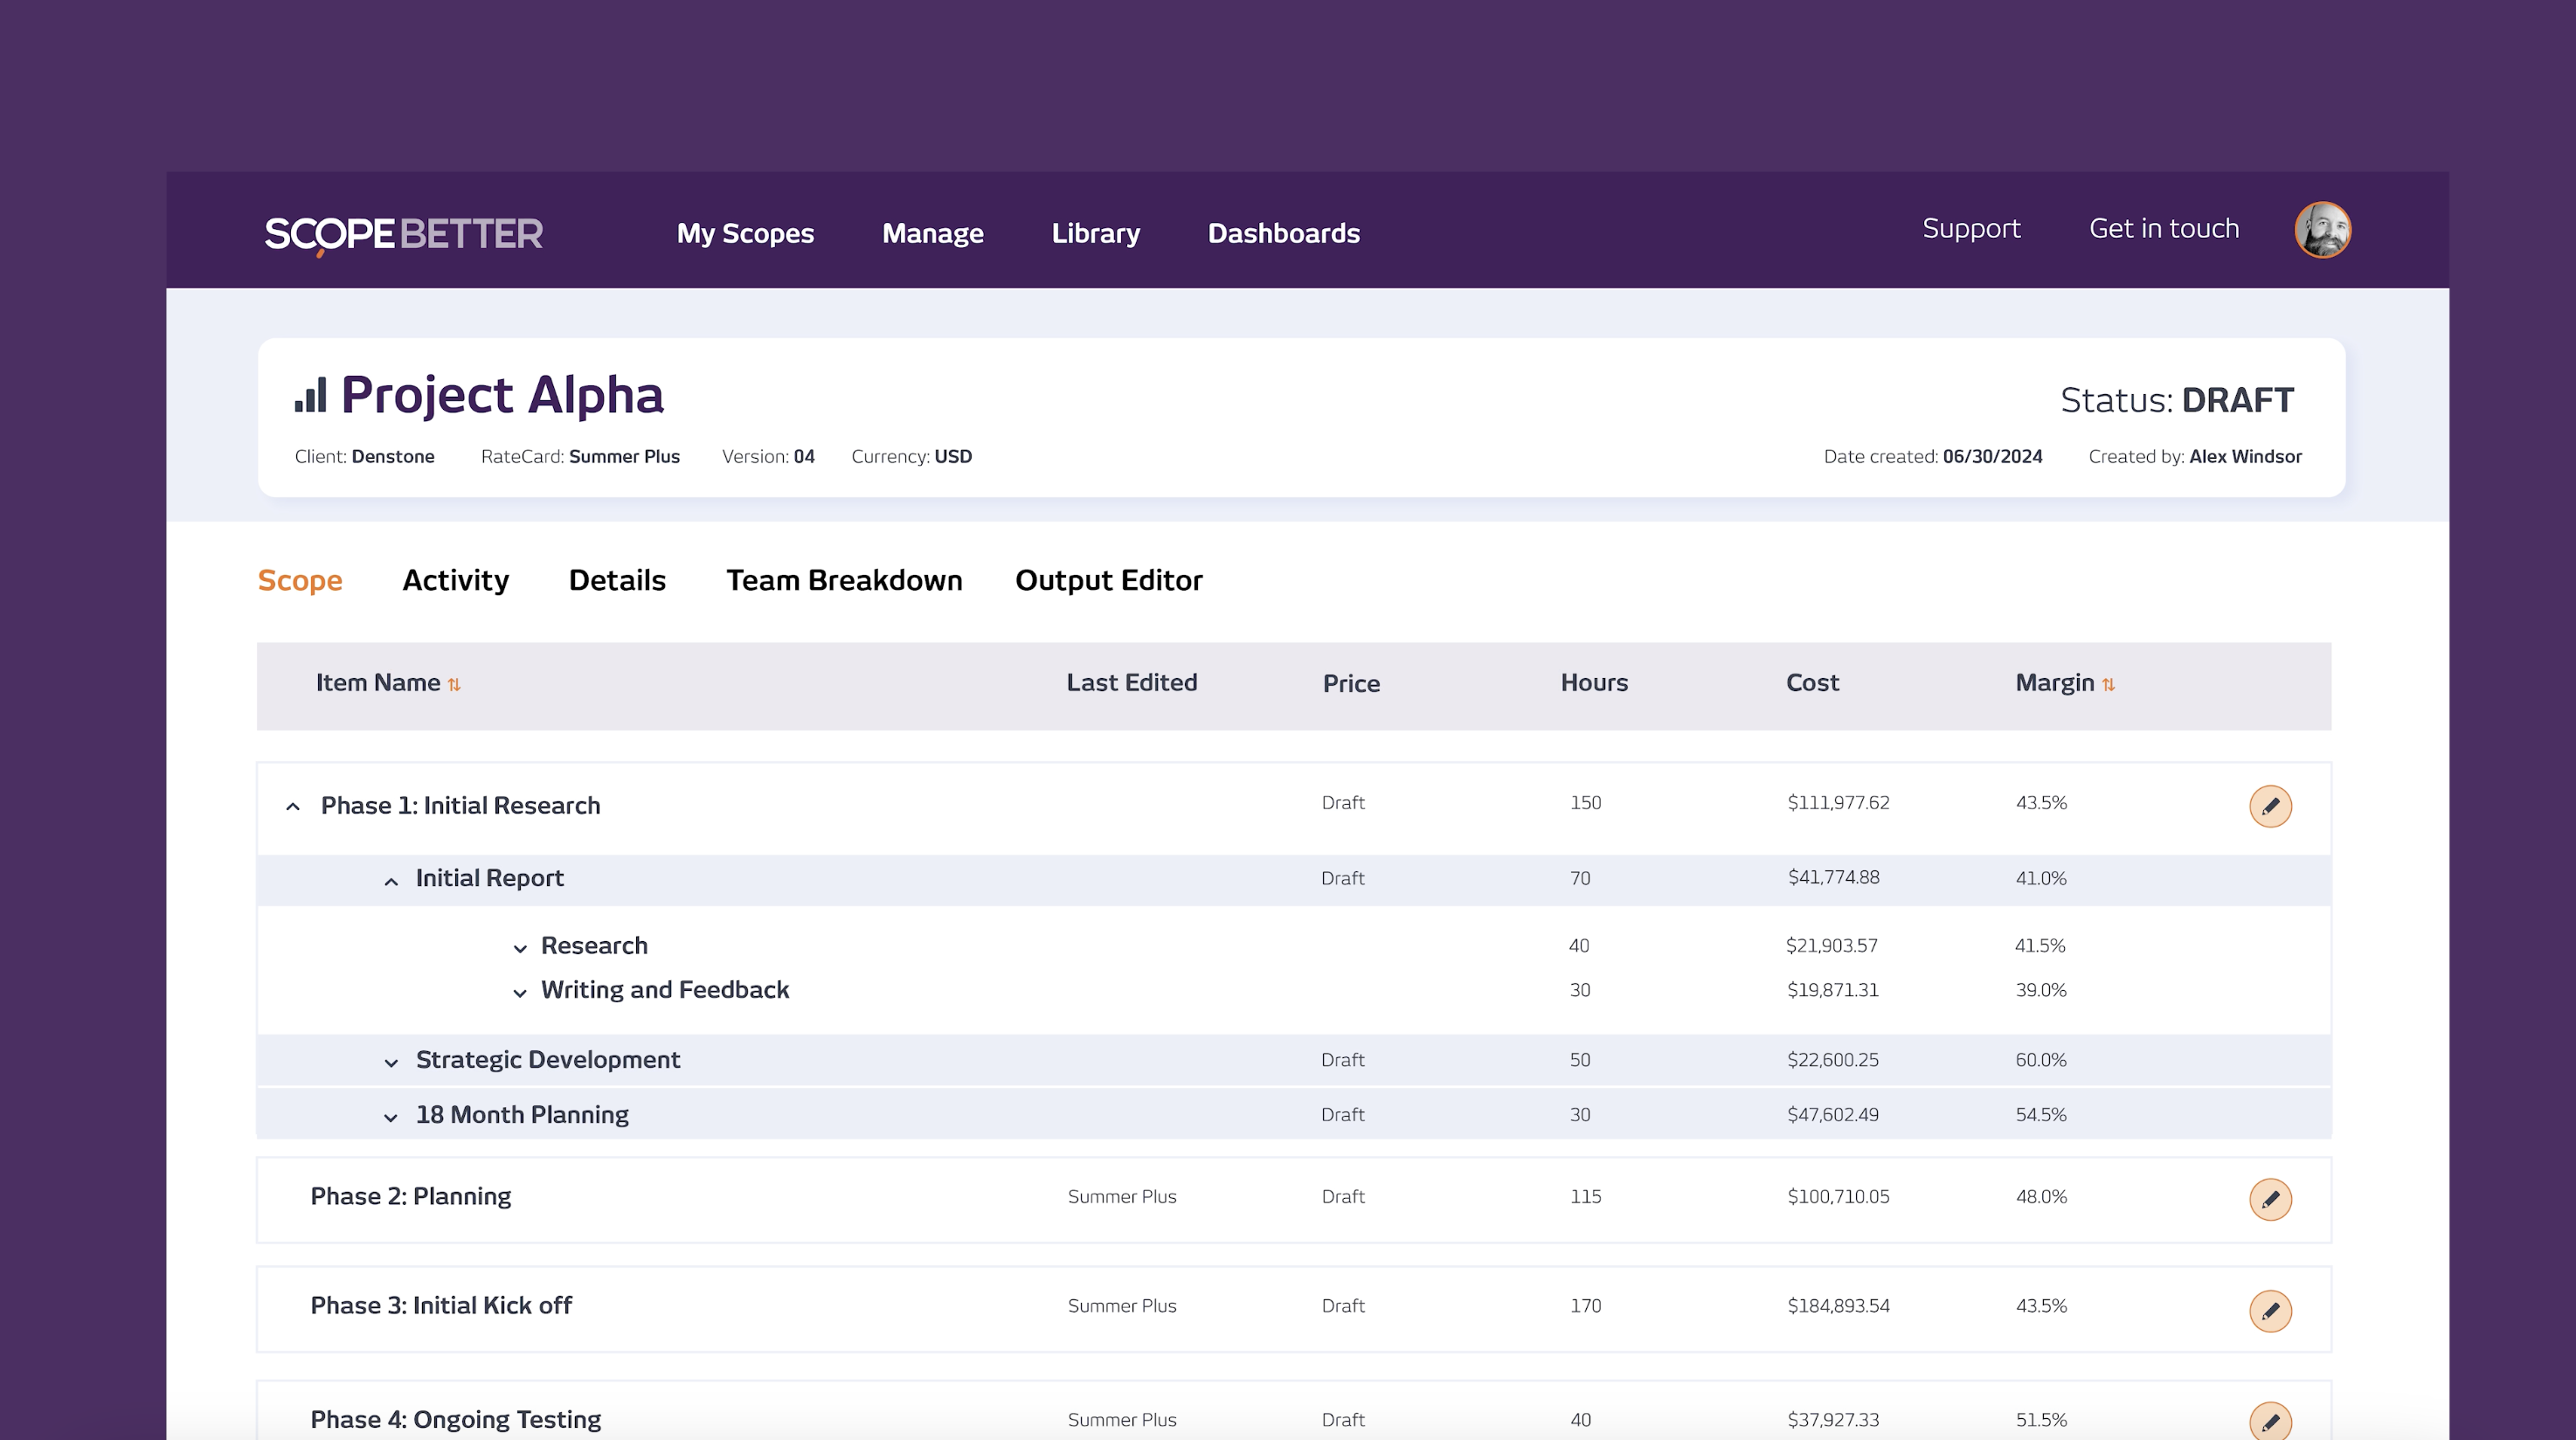The image size is (2576, 1440).
Task: Click the $100,710.05 cost value
Action: 1838,1196
